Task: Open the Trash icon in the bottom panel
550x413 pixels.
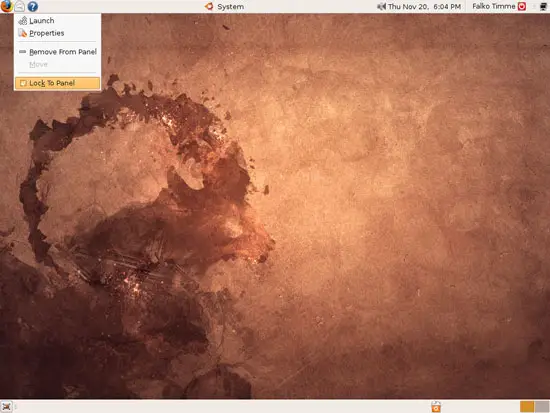Action: (x=436, y=407)
